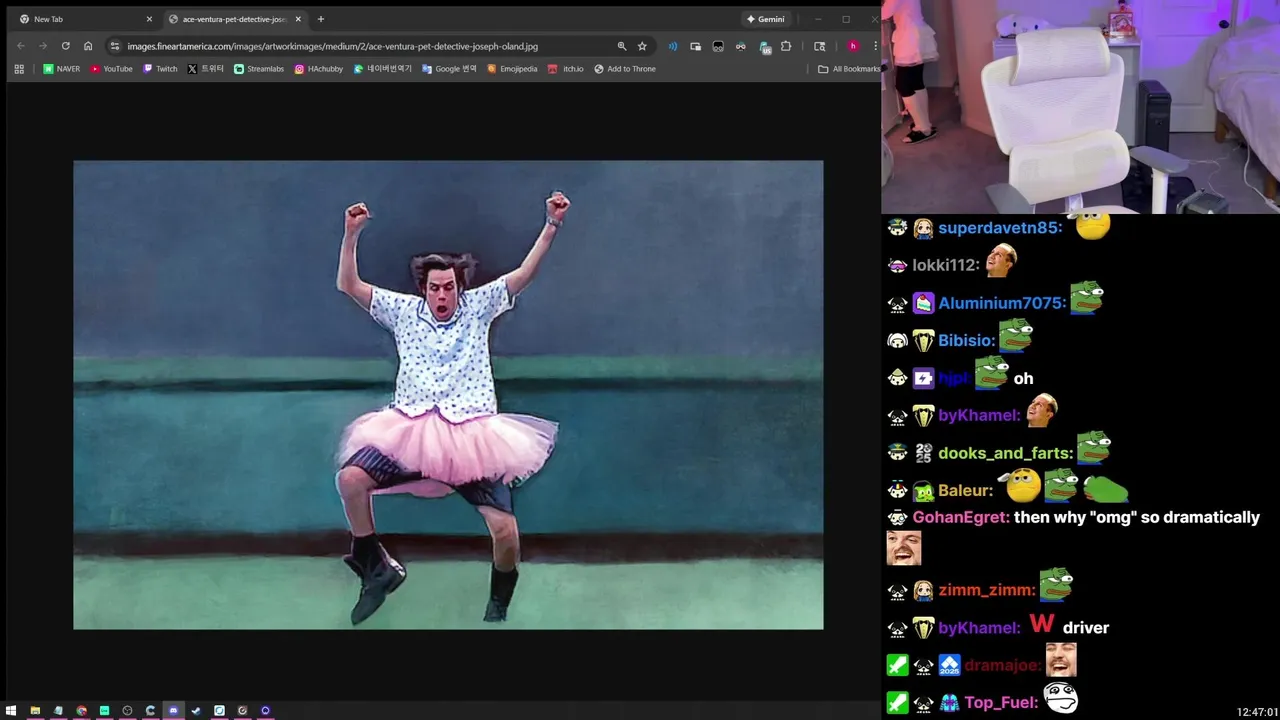The height and width of the screenshot is (720, 1280).
Task: Switch to the New Tab tab
Action: click(82, 19)
